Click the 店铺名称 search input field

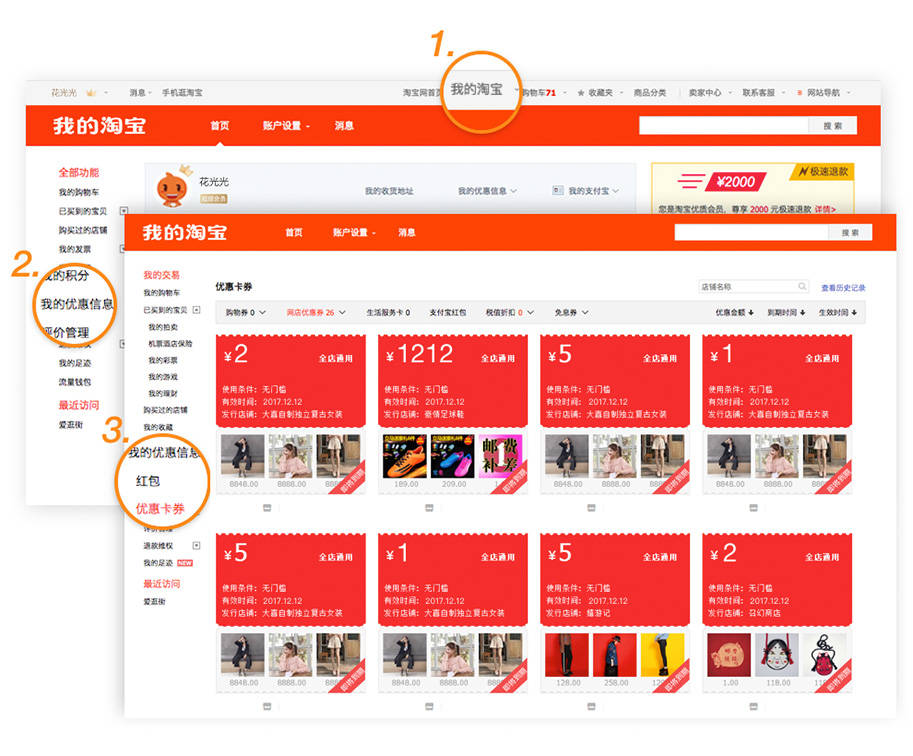746,287
